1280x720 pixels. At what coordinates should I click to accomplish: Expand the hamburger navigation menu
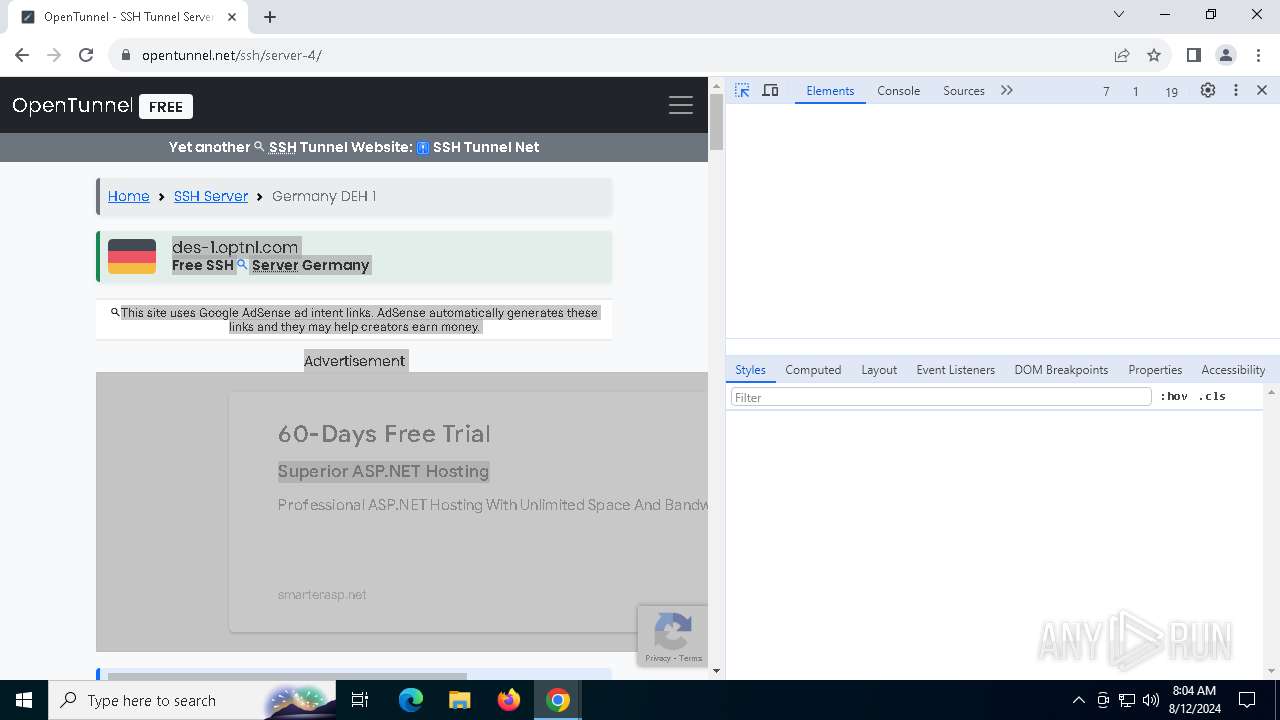[x=681, y=105]
